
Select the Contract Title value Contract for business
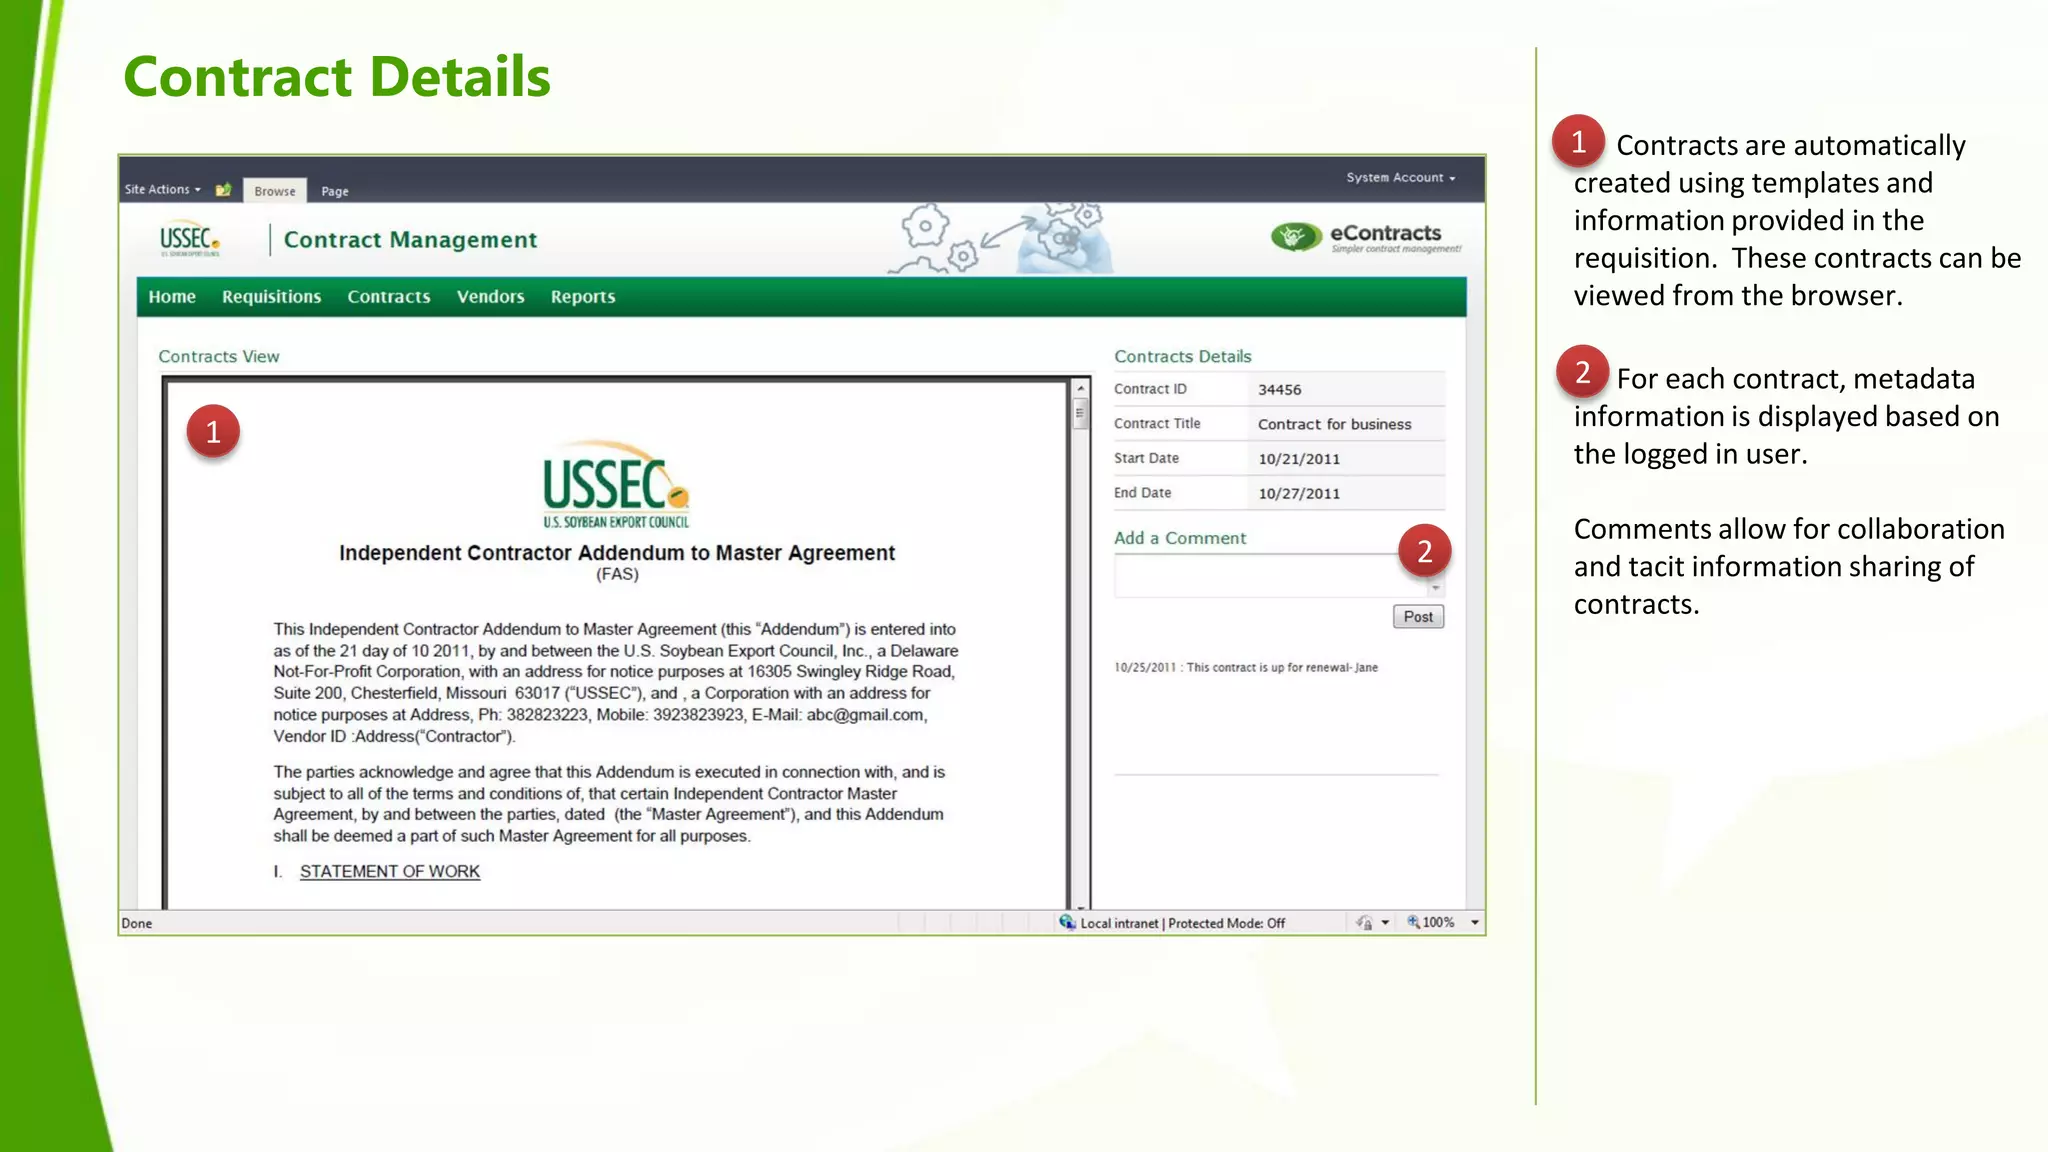(x=1335, y=424)
